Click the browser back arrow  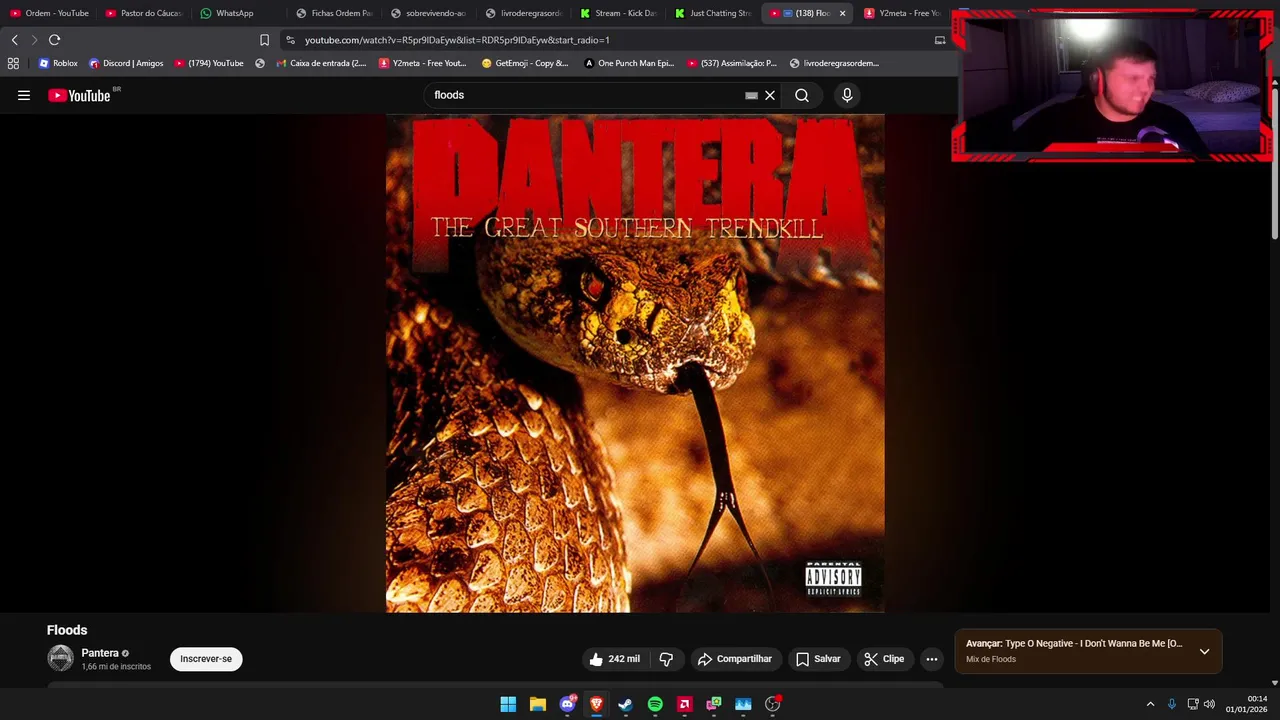(14, 40)
